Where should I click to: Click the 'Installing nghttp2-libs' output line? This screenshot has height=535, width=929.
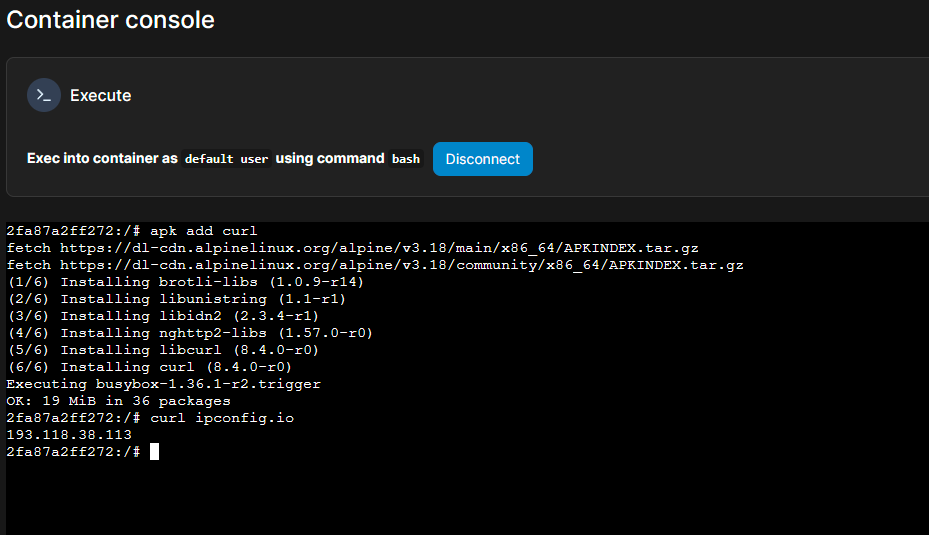[x=190, y=333]
